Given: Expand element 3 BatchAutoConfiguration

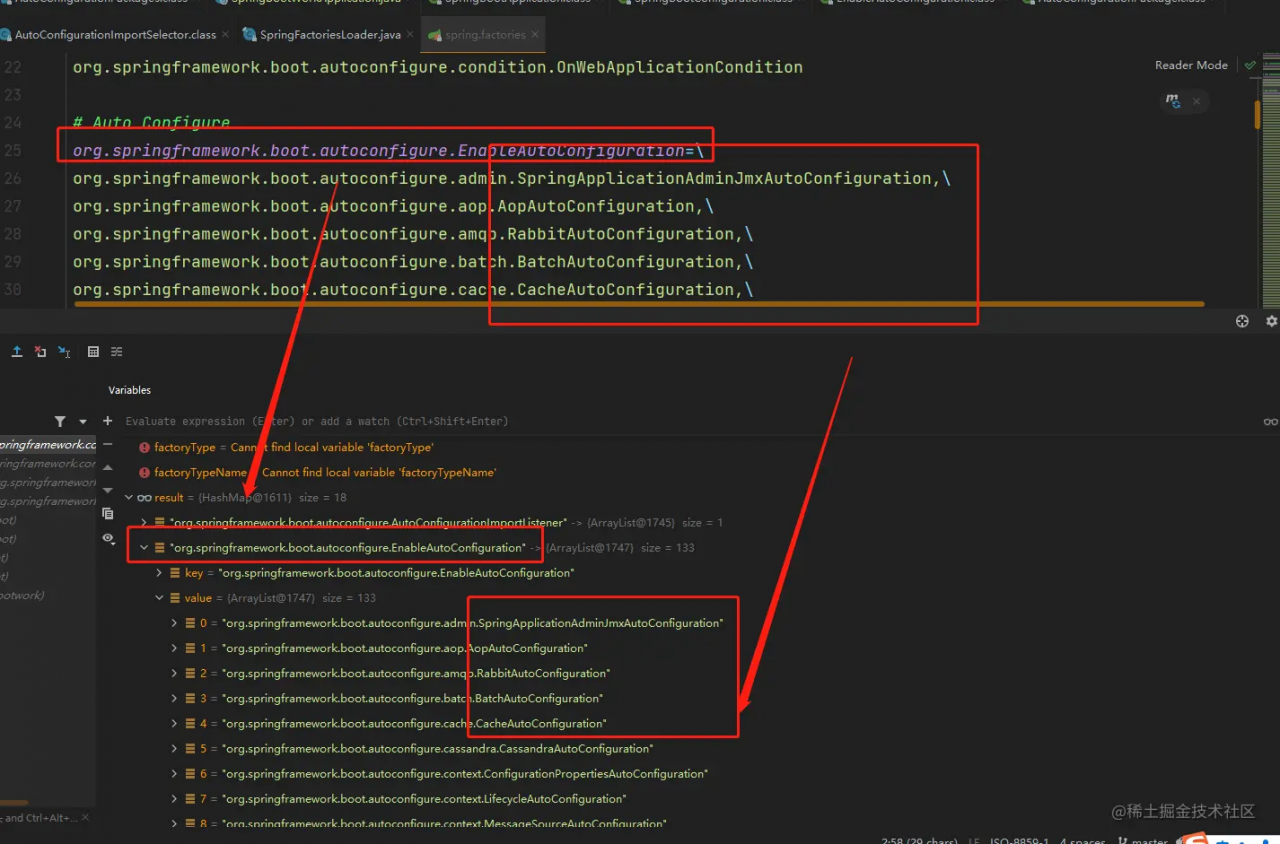Looking at the screenshot, I should click(175, 698).
